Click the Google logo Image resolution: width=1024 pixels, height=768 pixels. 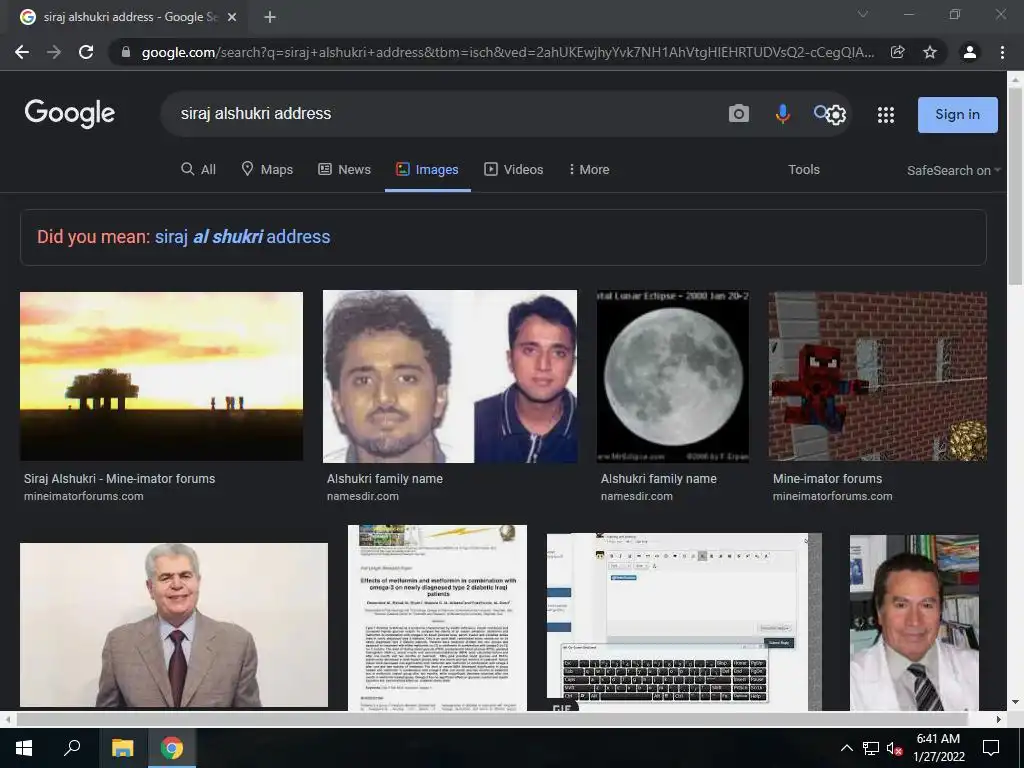coord(70,114)
